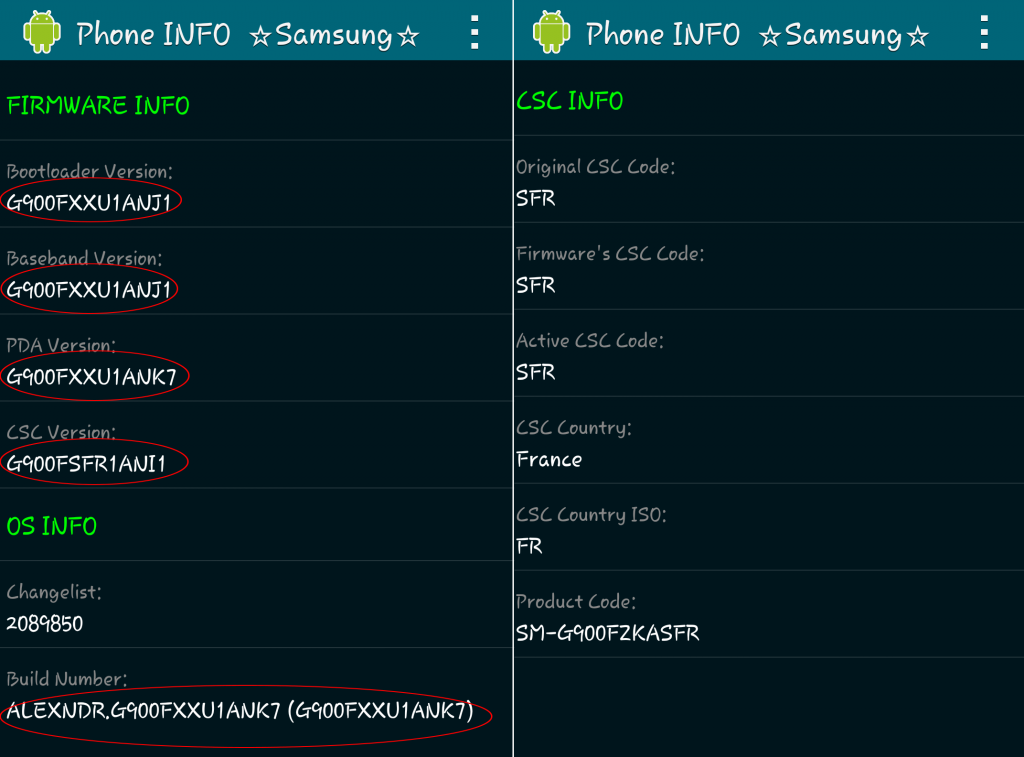Open the overflow menu in right panel

[984, 33]
